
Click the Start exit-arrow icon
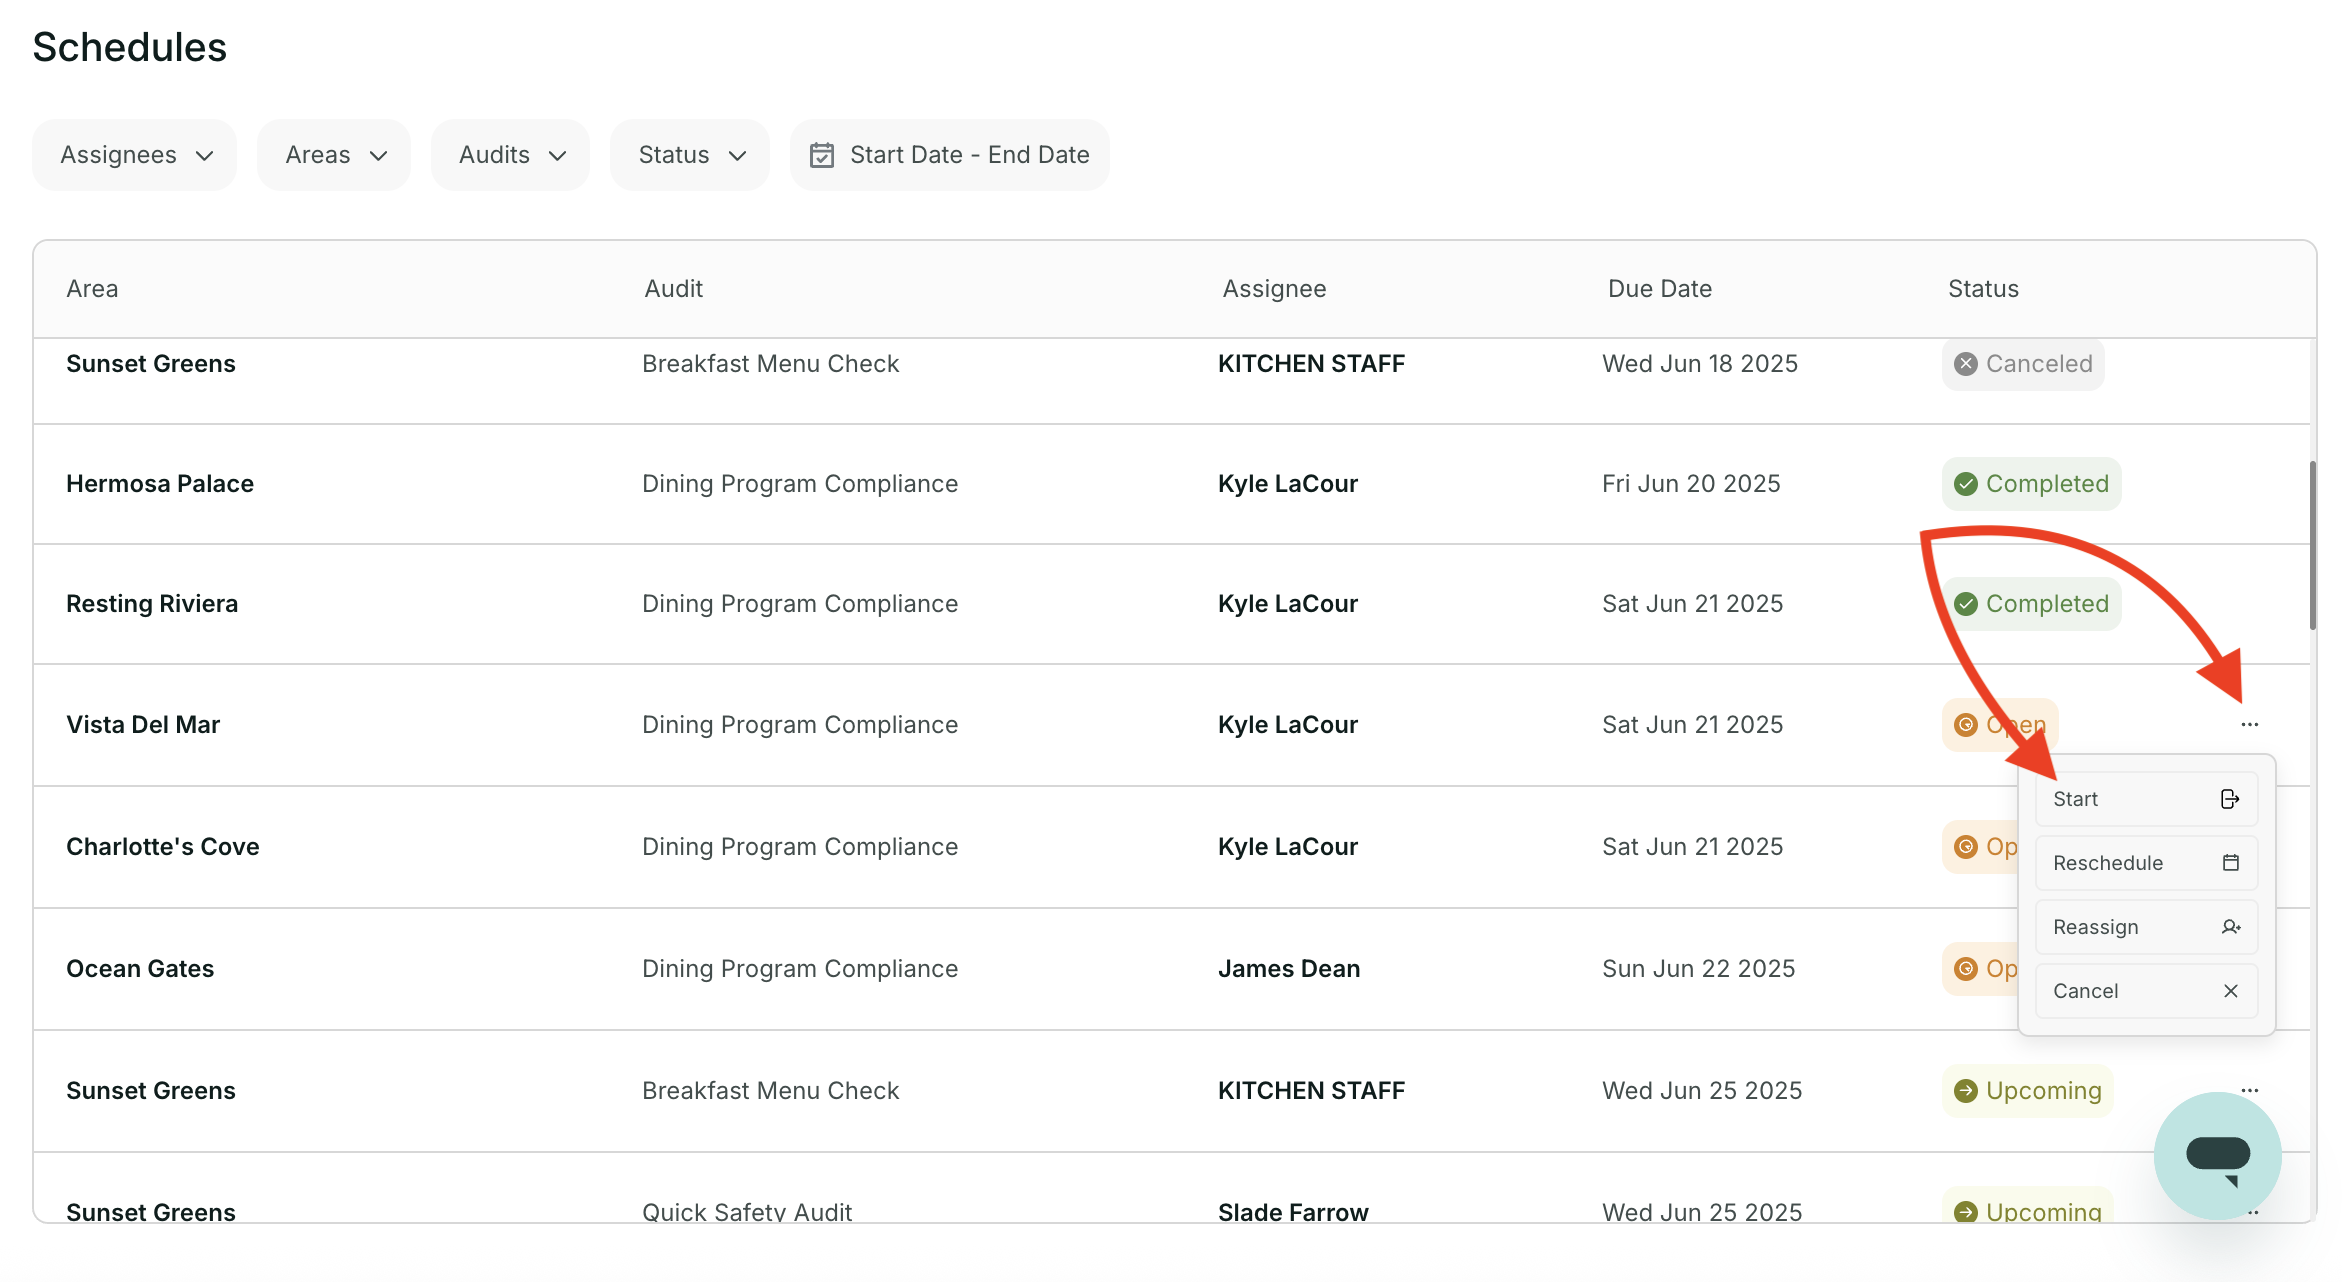pos(2230,799)
